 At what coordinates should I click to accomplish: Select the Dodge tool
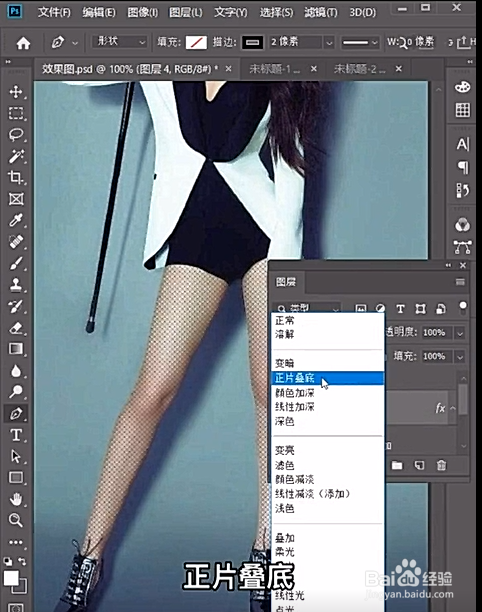click(x=16, y=391)
